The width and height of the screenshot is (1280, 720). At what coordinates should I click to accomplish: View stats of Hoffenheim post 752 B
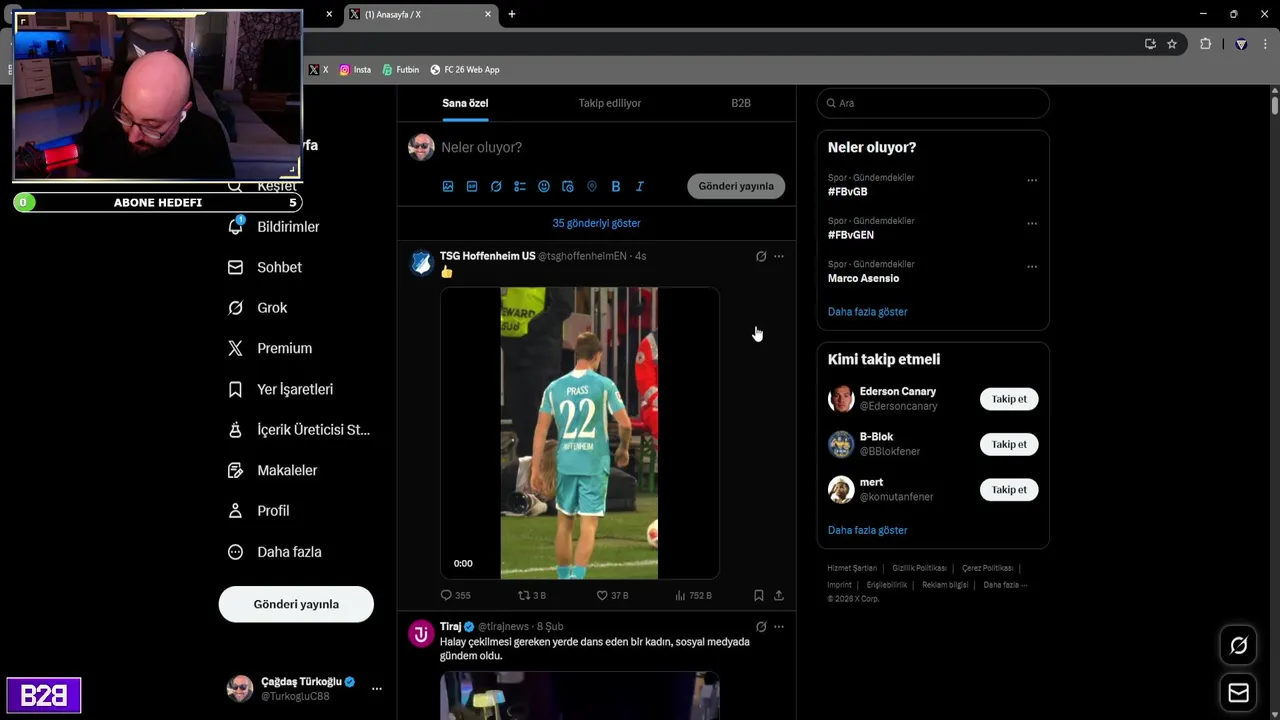693,595
